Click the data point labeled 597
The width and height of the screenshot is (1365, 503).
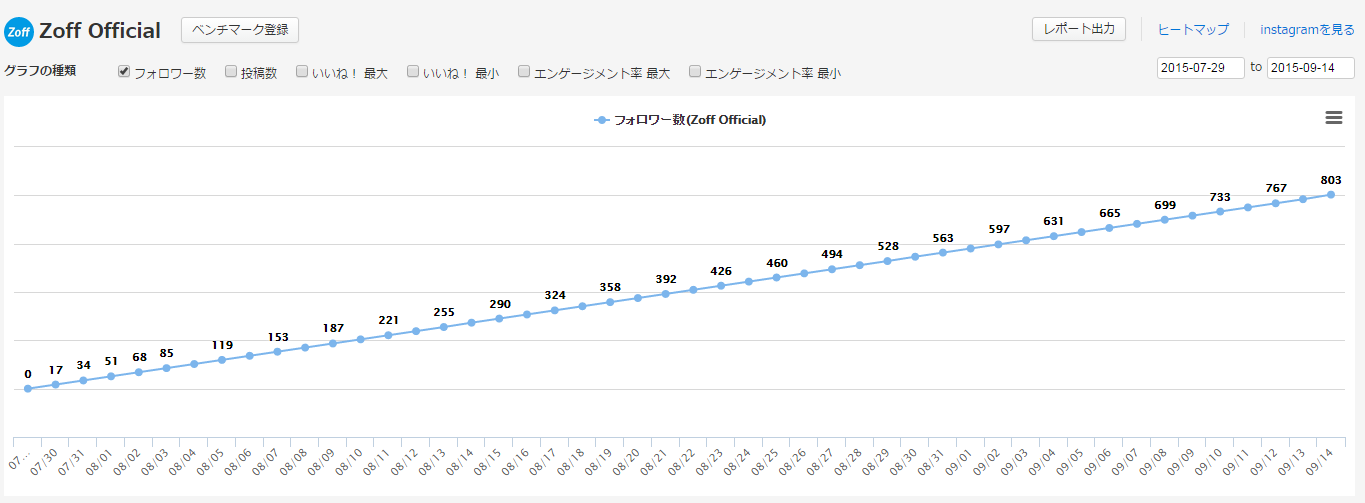click(998, 244)
